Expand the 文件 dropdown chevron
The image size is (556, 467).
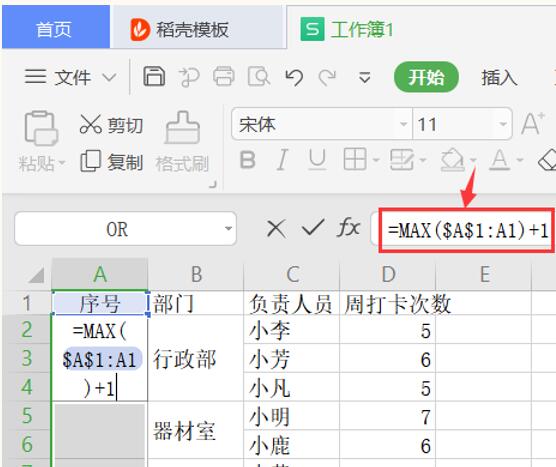click(109, 77)
